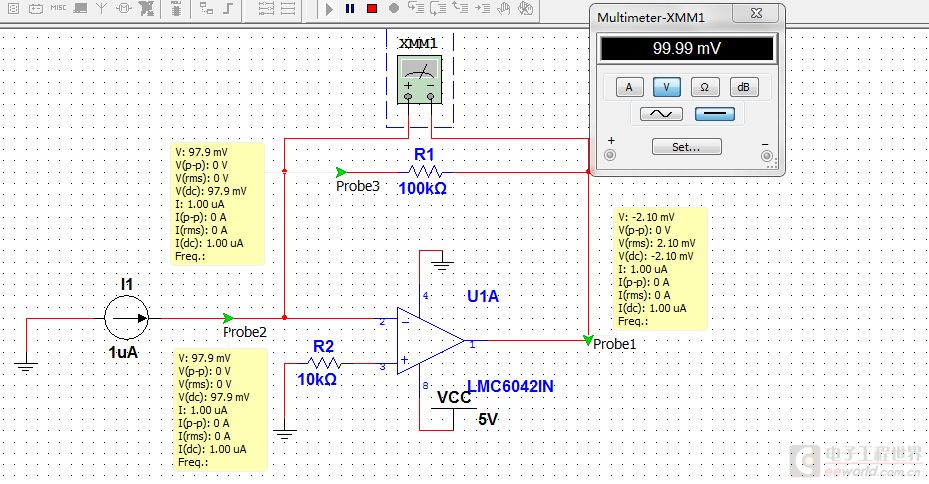Open the power source components icon

(36, 8)
